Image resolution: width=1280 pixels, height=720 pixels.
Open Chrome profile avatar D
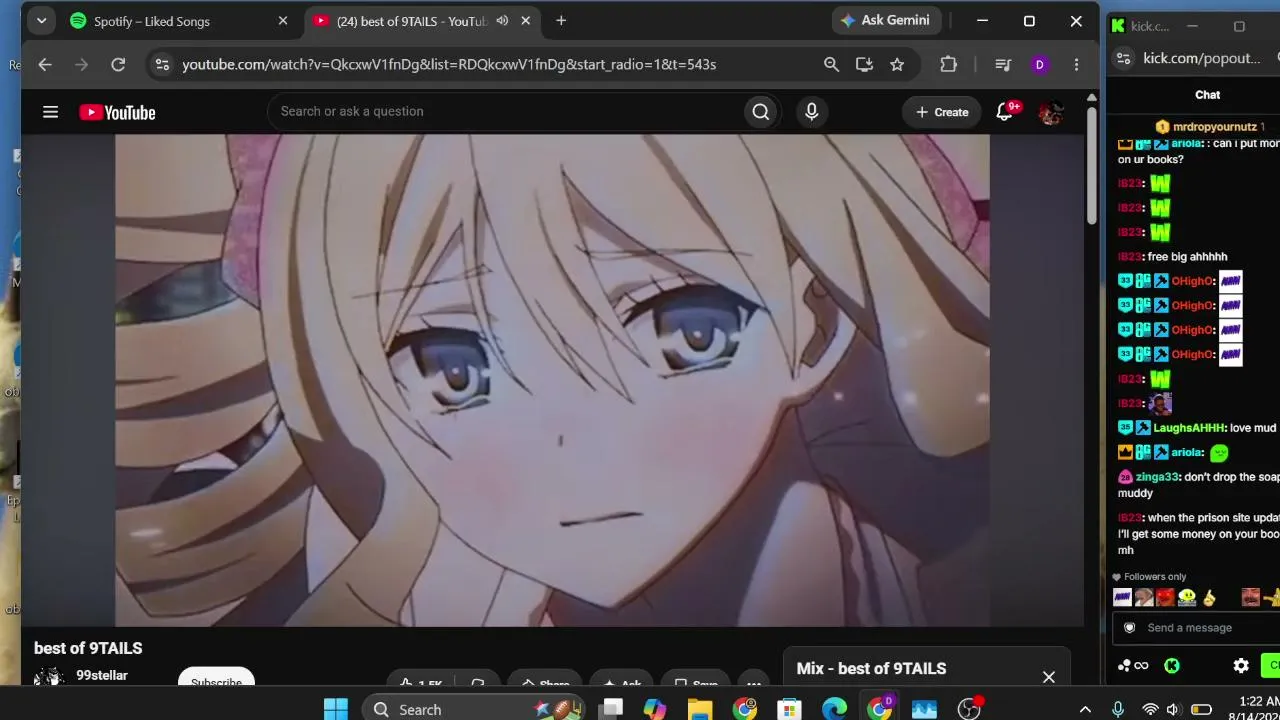click(1040, 64)
